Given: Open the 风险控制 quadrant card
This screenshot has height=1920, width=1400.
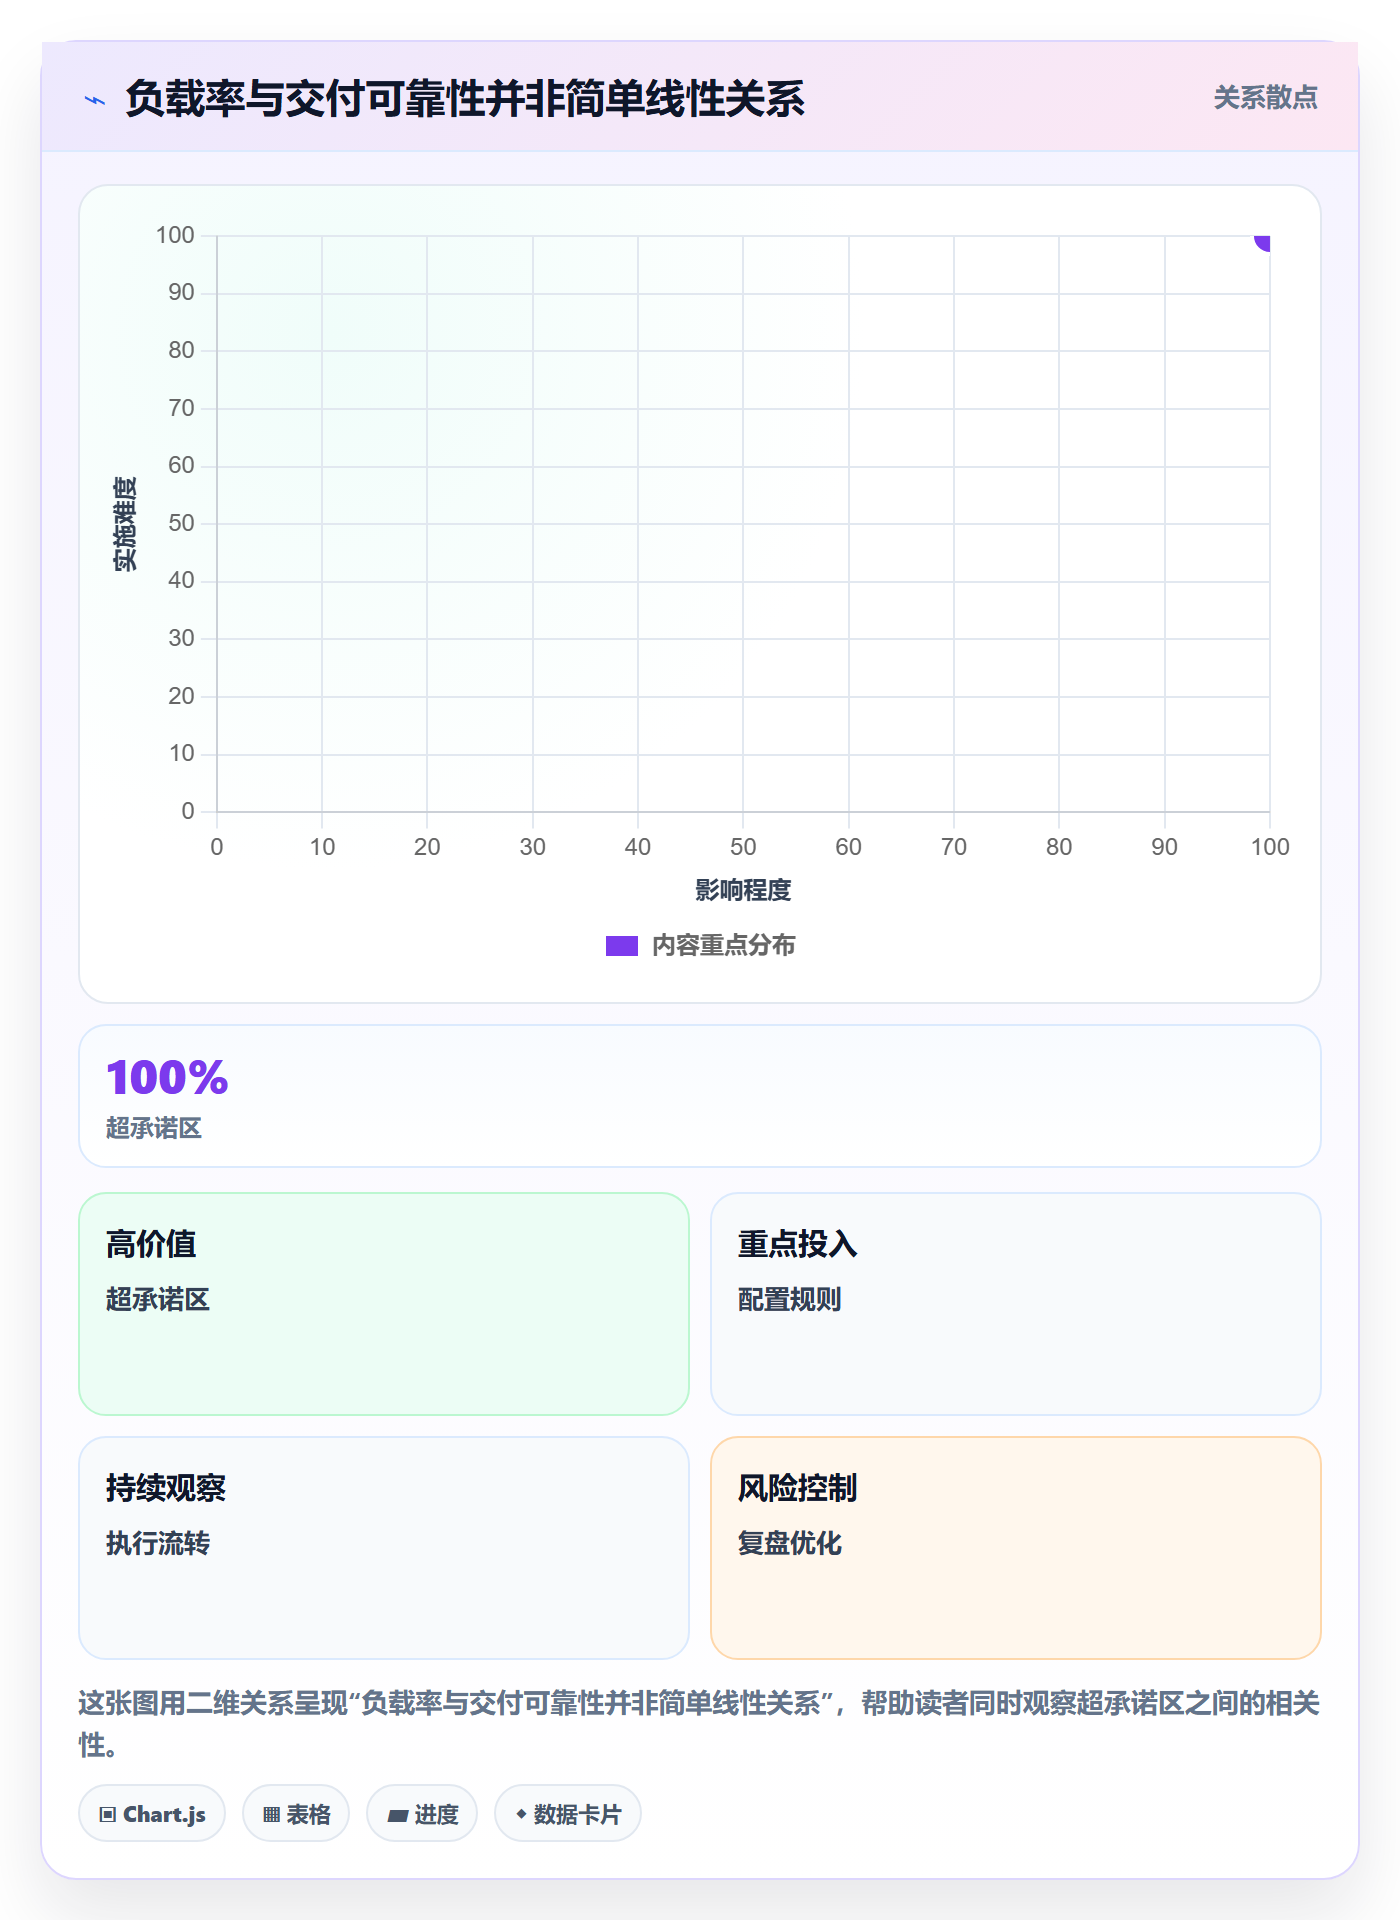Looking at the screenshot, I should (x=1016, y=1547).
